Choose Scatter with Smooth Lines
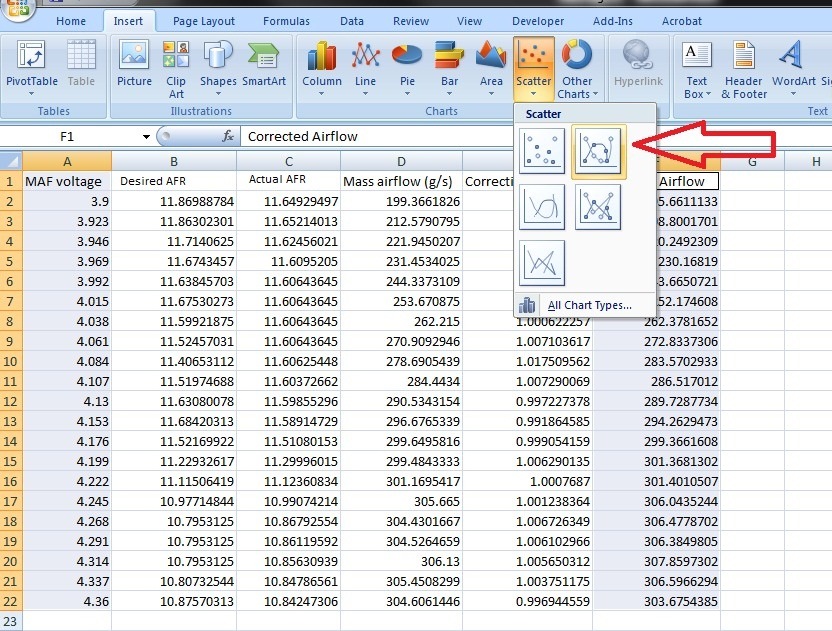832x631 pixels. 542,207
